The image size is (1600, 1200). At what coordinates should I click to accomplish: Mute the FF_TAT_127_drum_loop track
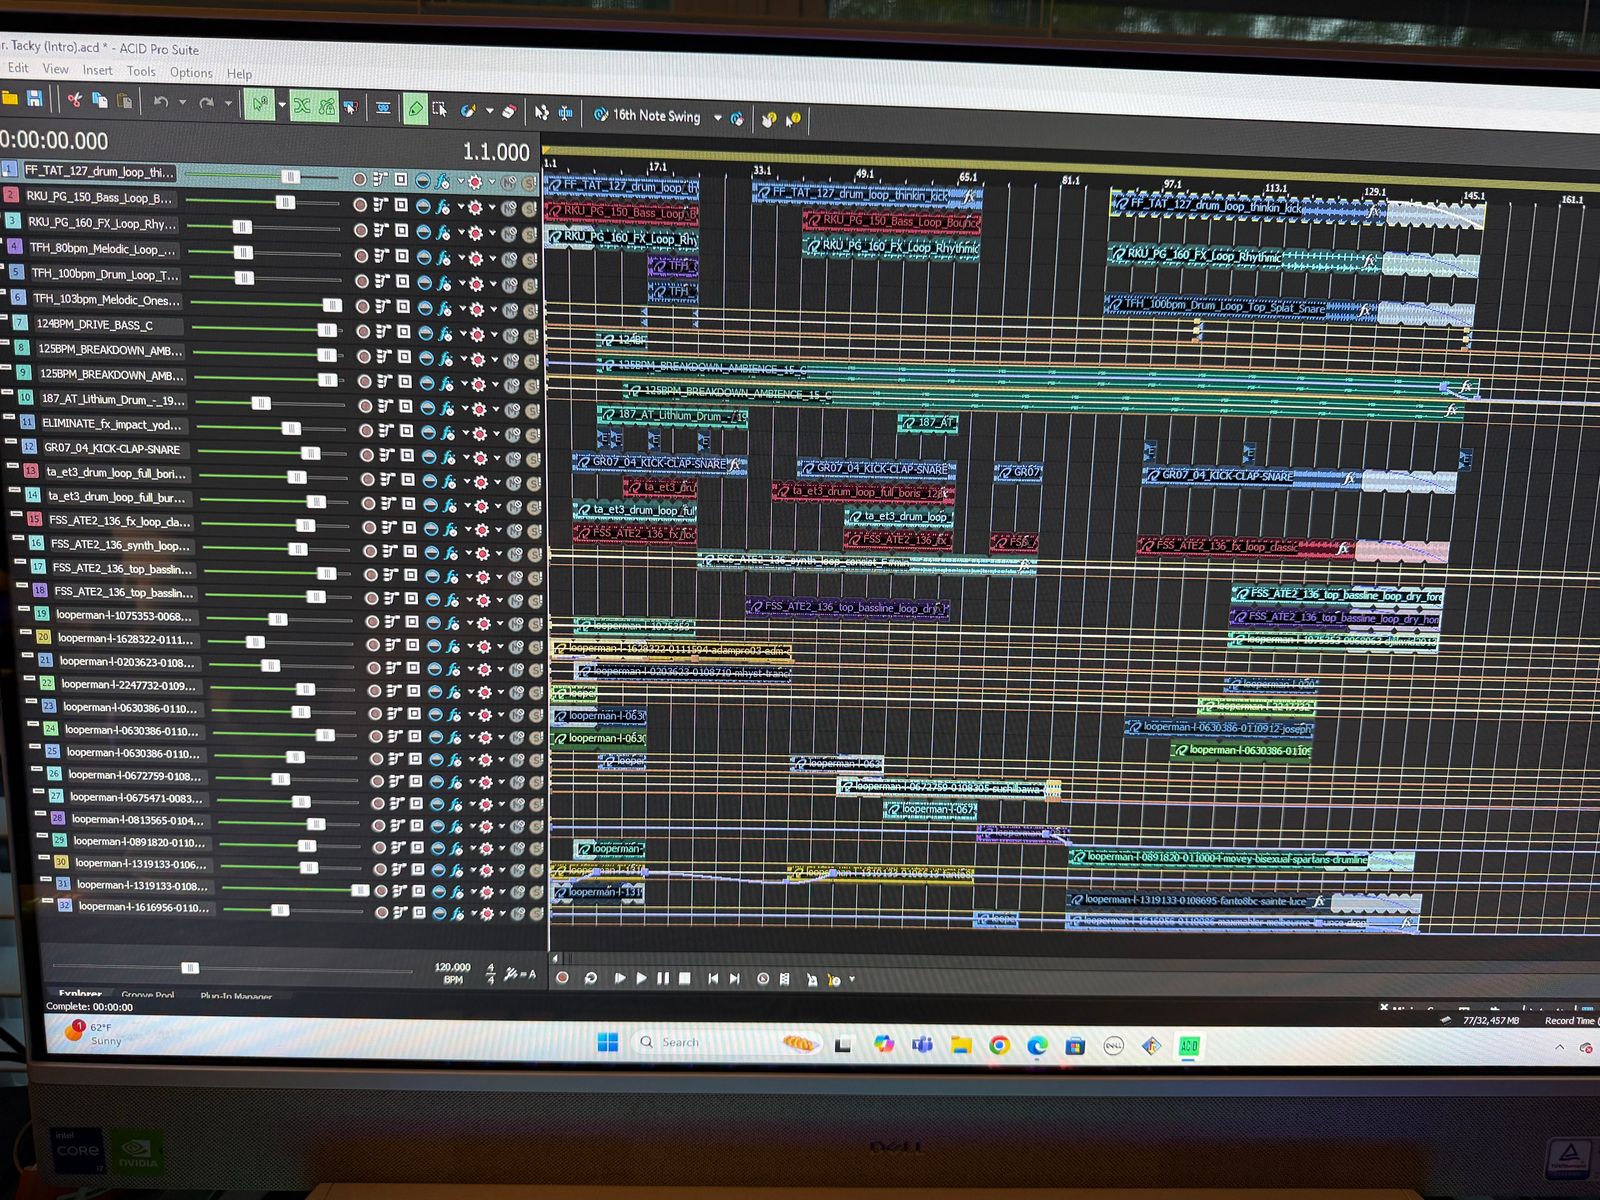point(509,183)
